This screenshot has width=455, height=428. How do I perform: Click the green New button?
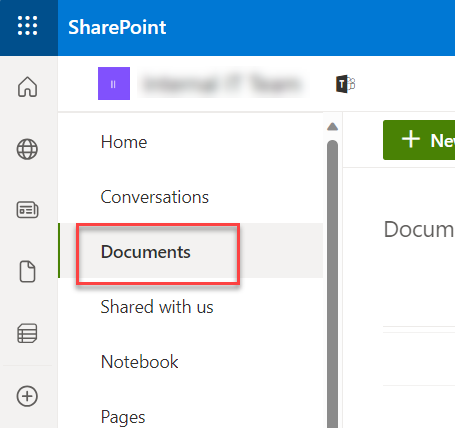[419, 140]
